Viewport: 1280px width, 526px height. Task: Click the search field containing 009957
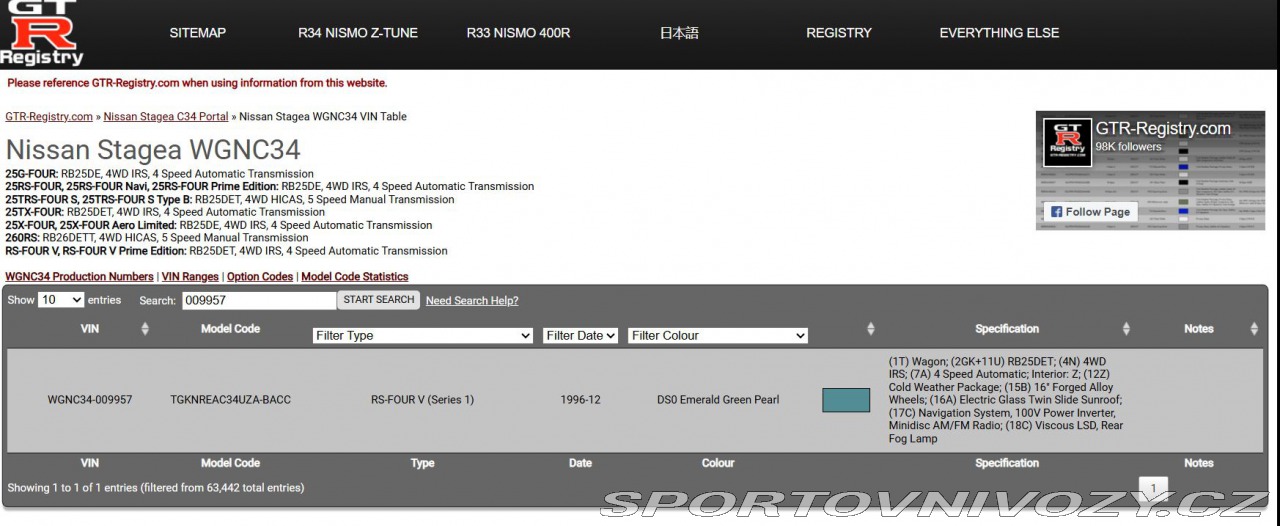(x=259, y=300)
